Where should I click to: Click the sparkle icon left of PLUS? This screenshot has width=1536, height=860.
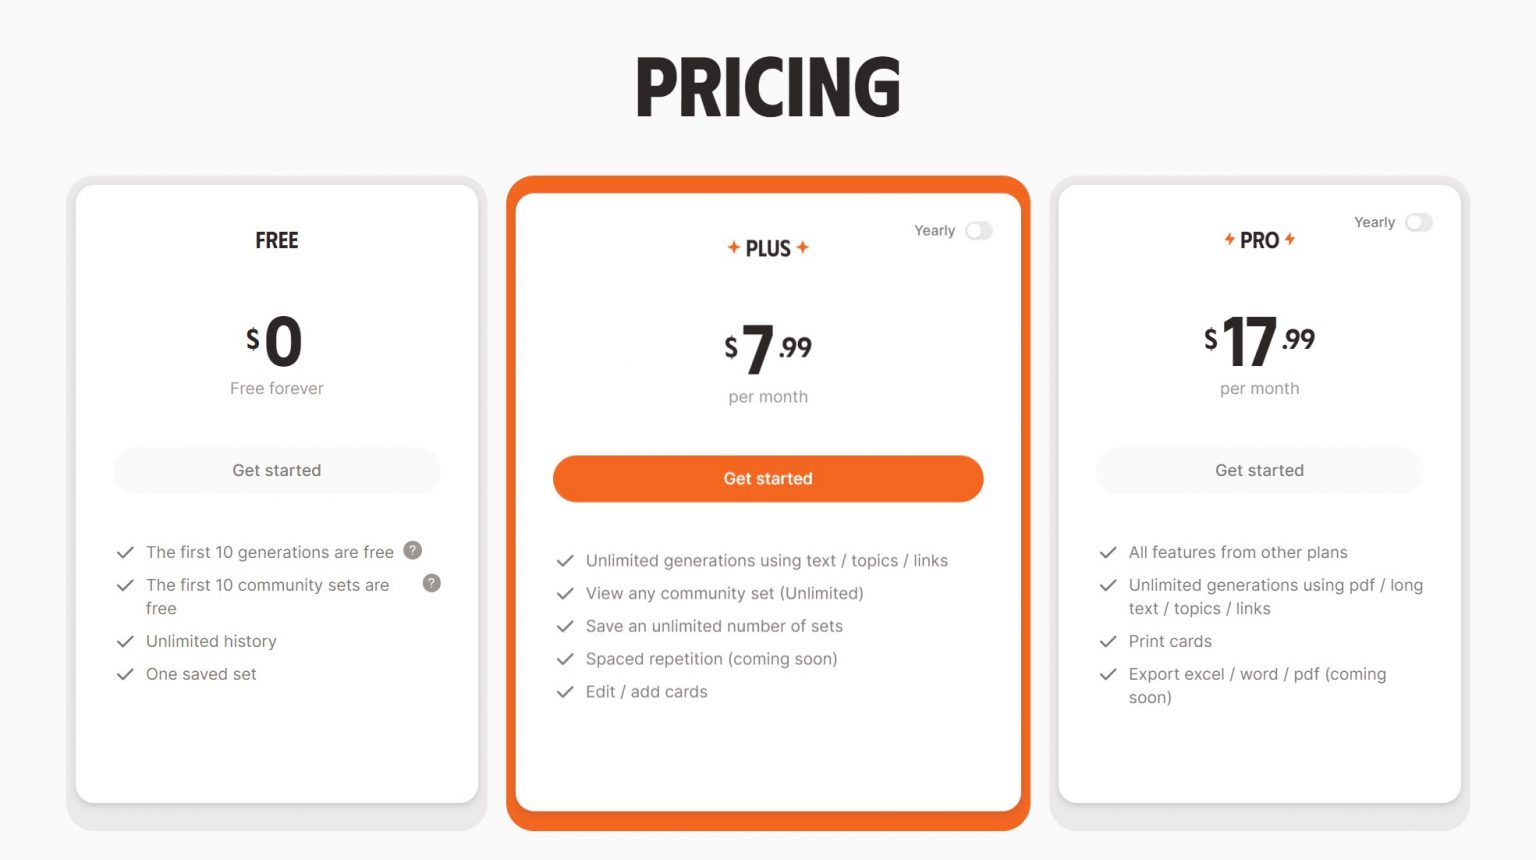tap(734, 247)
